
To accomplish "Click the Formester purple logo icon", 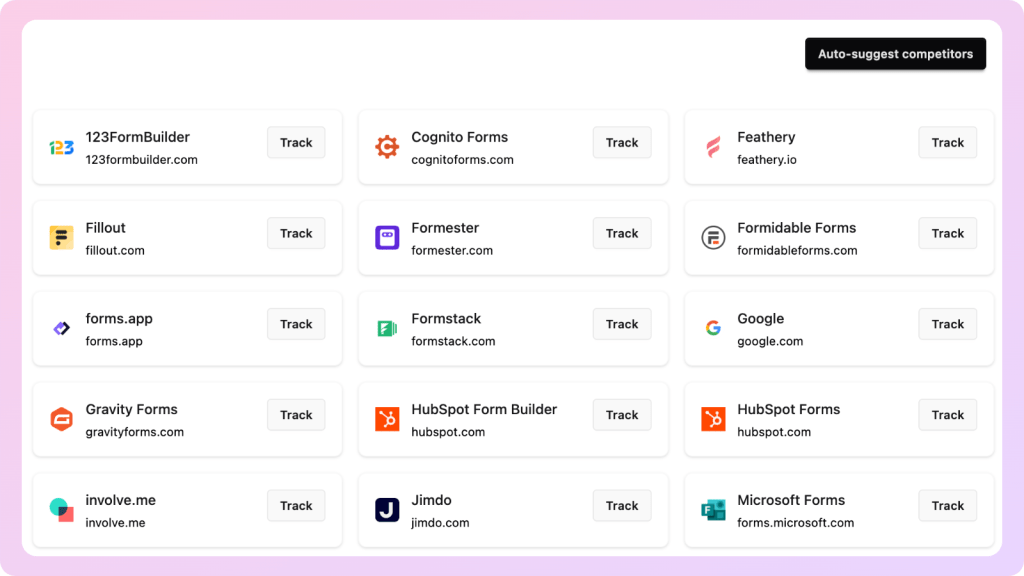I will tap(387, 238).
